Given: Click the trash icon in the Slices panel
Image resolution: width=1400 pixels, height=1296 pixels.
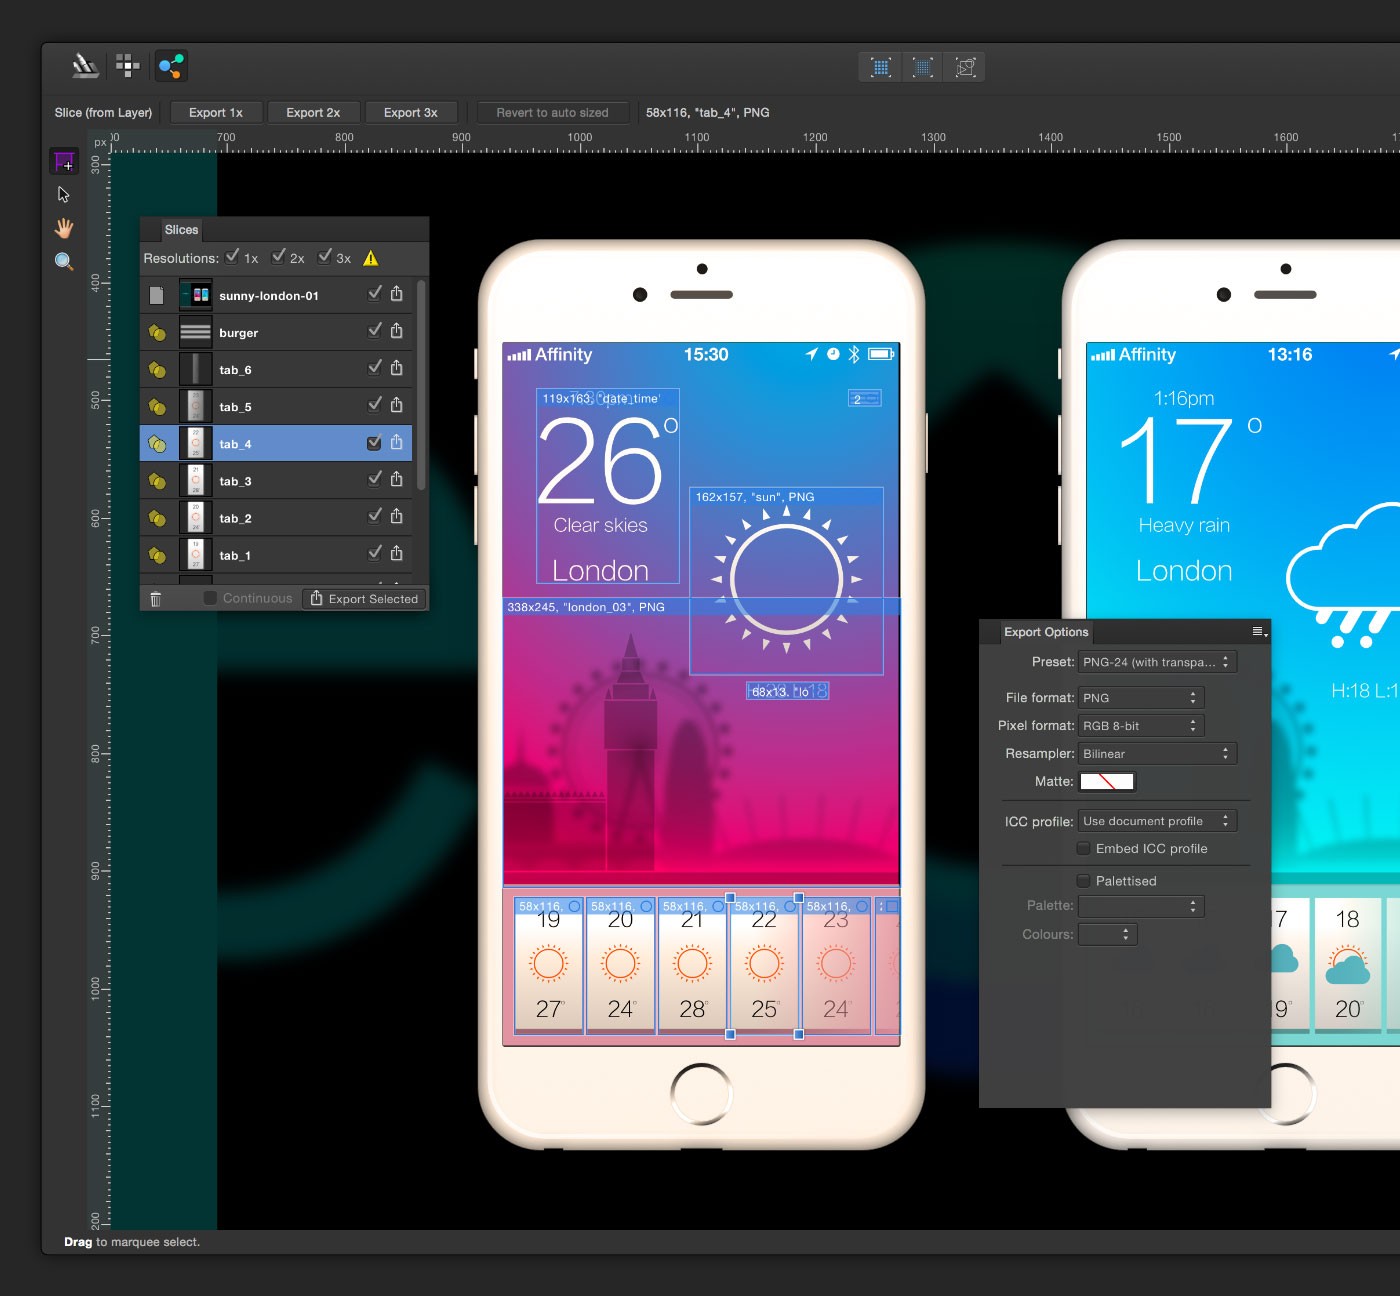Looking at the screenshot, I should 156,598.
